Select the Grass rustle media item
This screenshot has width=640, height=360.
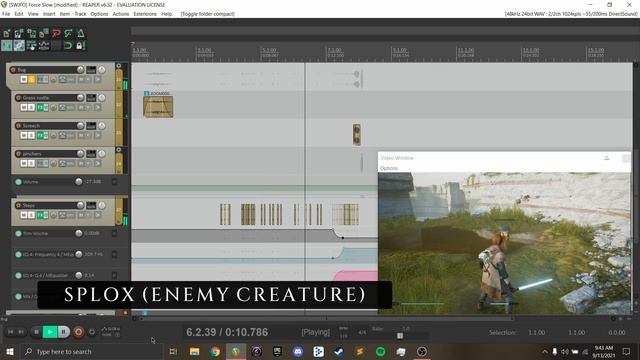(158, 107)
